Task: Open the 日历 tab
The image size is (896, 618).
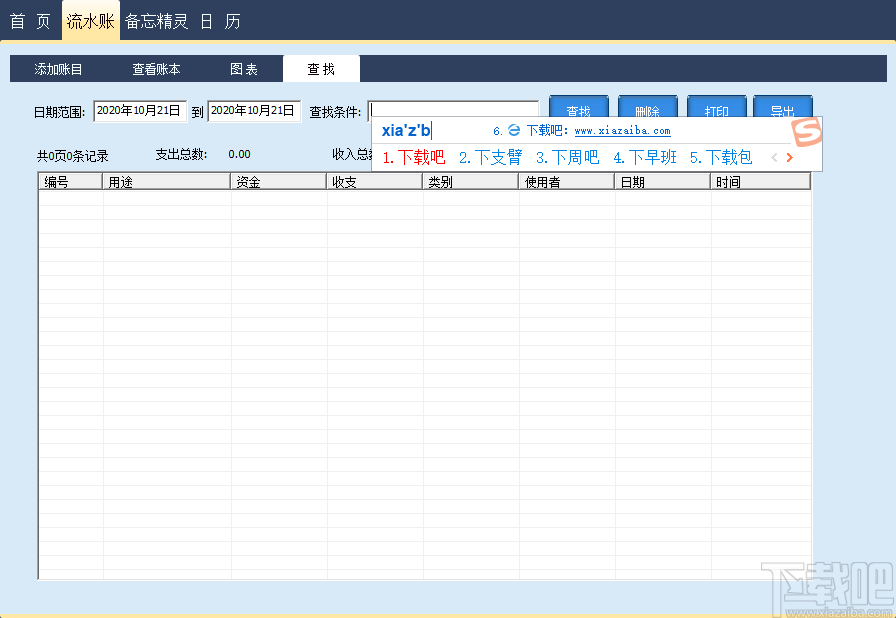Action: click(220, 22)
